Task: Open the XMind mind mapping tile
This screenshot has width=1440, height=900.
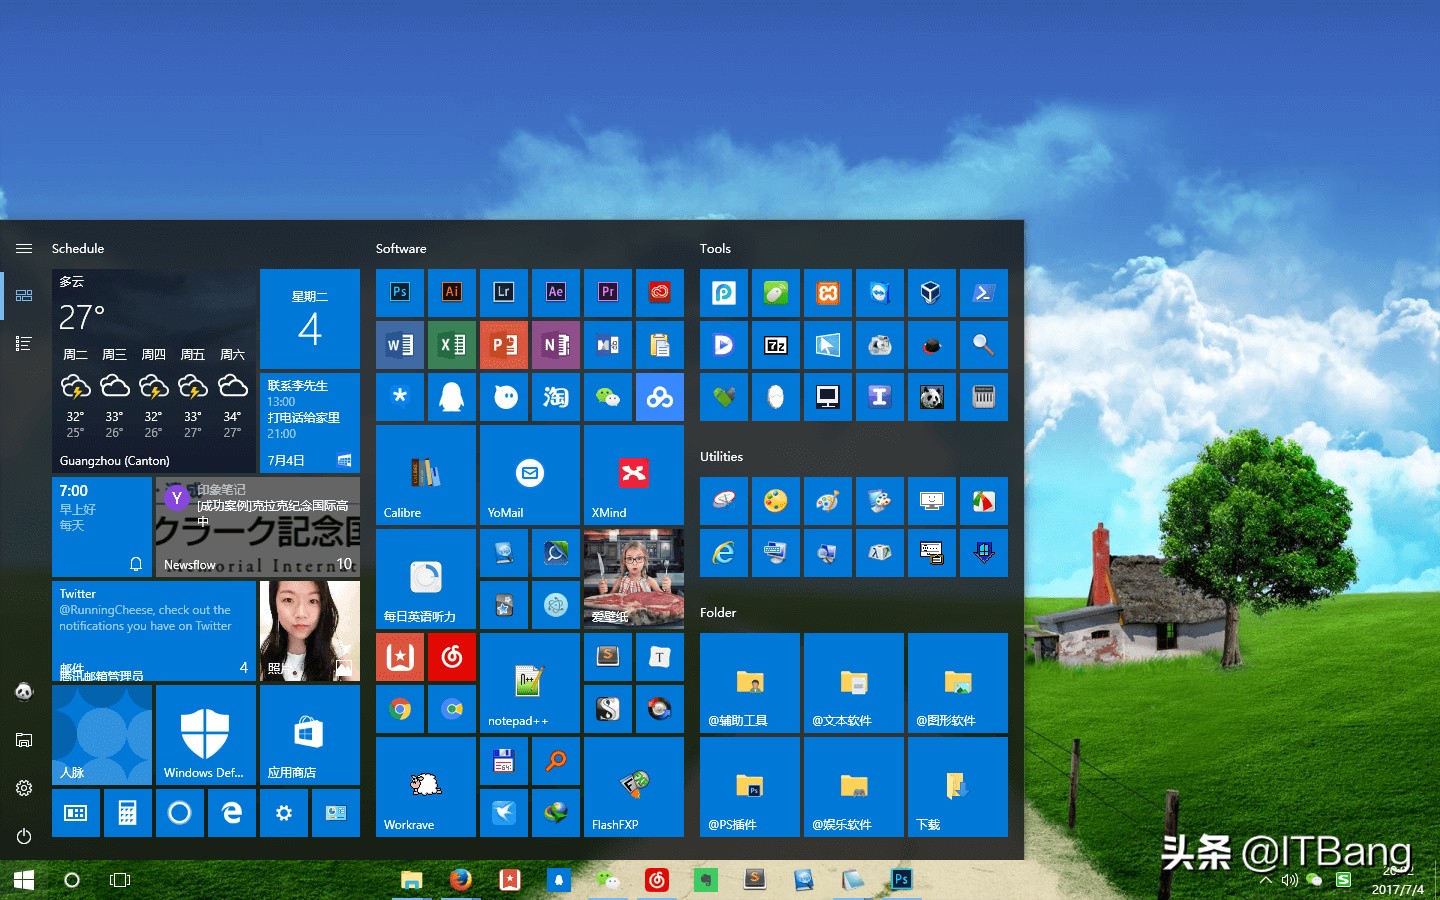Action: tap(633, 475)
